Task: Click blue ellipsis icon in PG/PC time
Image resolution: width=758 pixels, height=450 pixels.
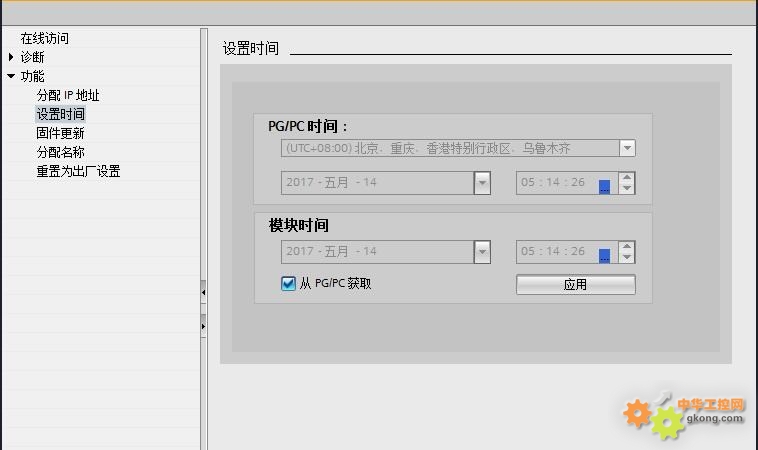Action: [604, 187]
